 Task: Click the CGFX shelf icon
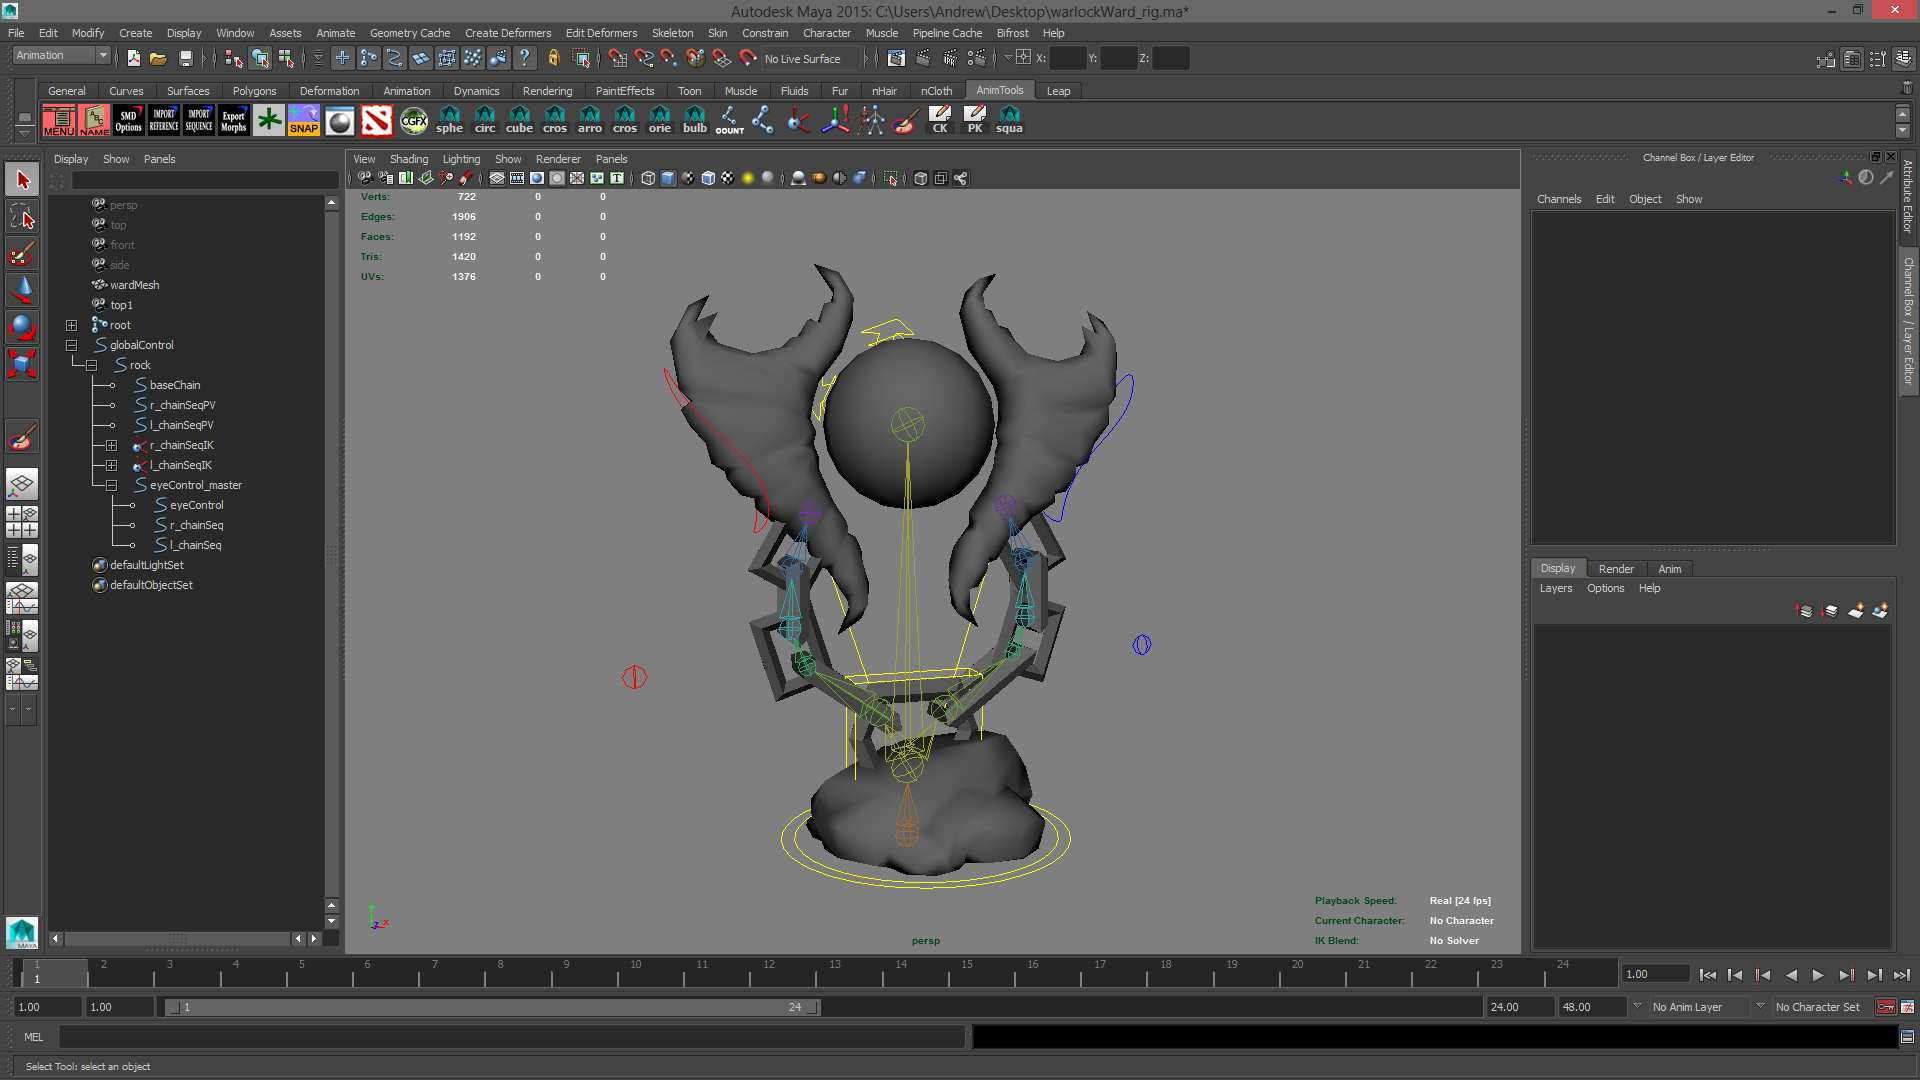pos(413,120)
